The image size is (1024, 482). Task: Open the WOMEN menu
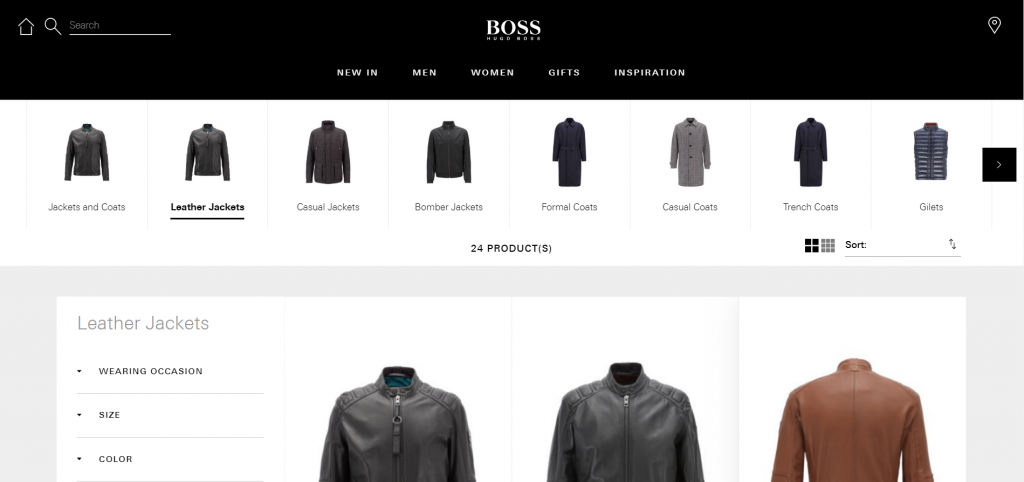(492, 72)
